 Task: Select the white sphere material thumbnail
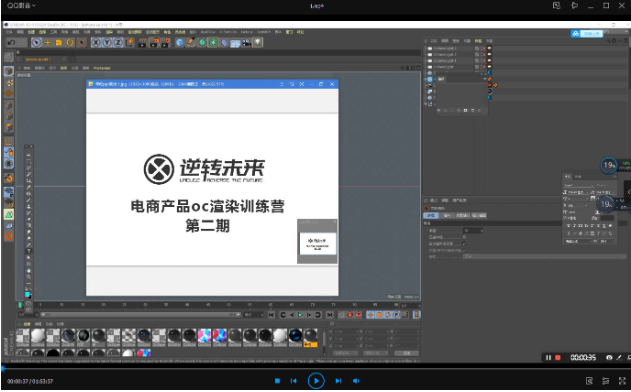coord(38,336)
